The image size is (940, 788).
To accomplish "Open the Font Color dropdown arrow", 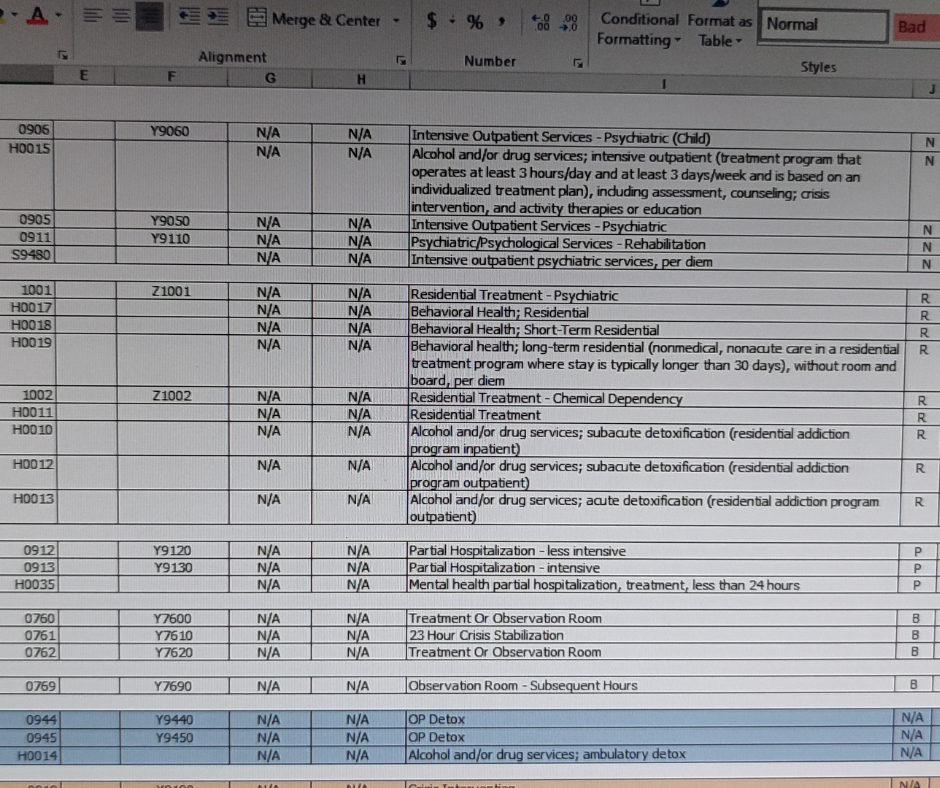I will (x=59, y=14).
